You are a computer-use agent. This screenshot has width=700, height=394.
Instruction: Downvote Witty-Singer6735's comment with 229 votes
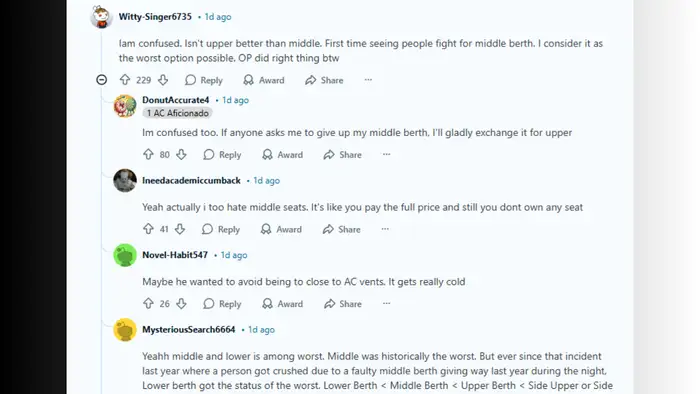click(163, 80)
